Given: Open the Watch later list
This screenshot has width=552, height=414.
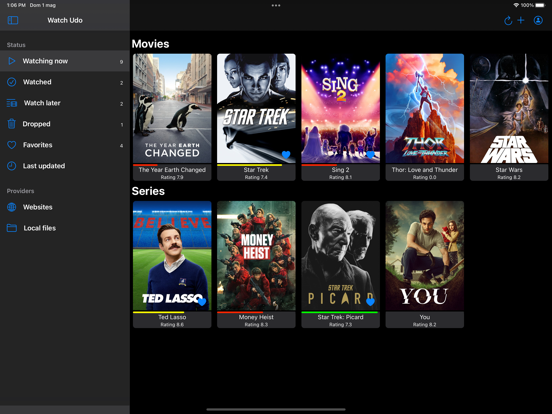Looking at the screenshot, I should tap(65, 103).
